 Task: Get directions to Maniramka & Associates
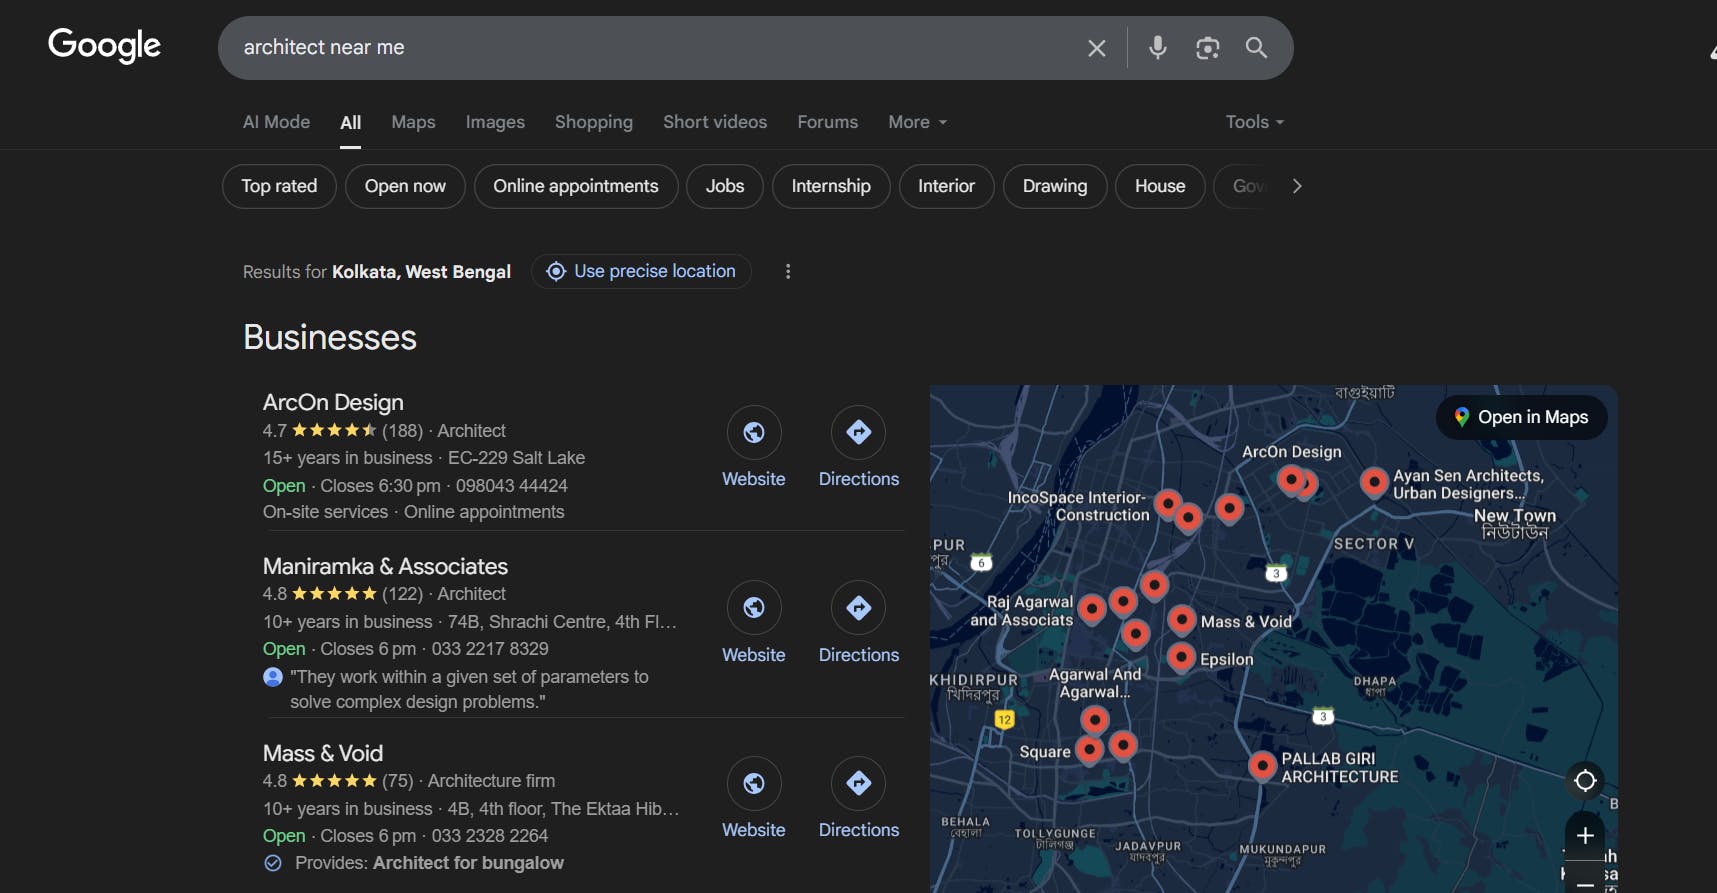point(859,608)
